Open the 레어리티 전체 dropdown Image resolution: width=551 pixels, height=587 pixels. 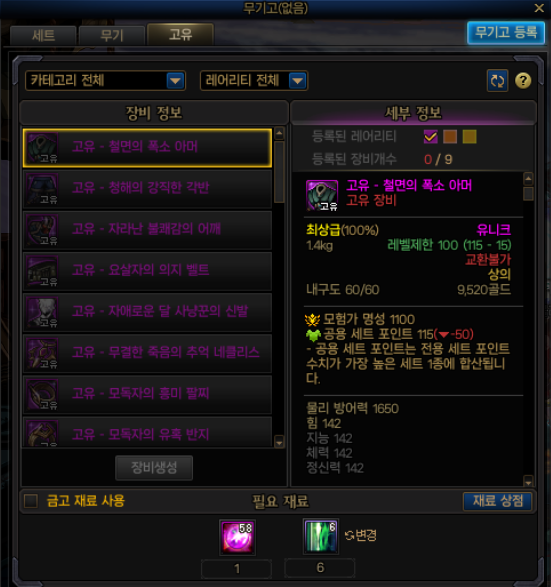tap(254, 80)
